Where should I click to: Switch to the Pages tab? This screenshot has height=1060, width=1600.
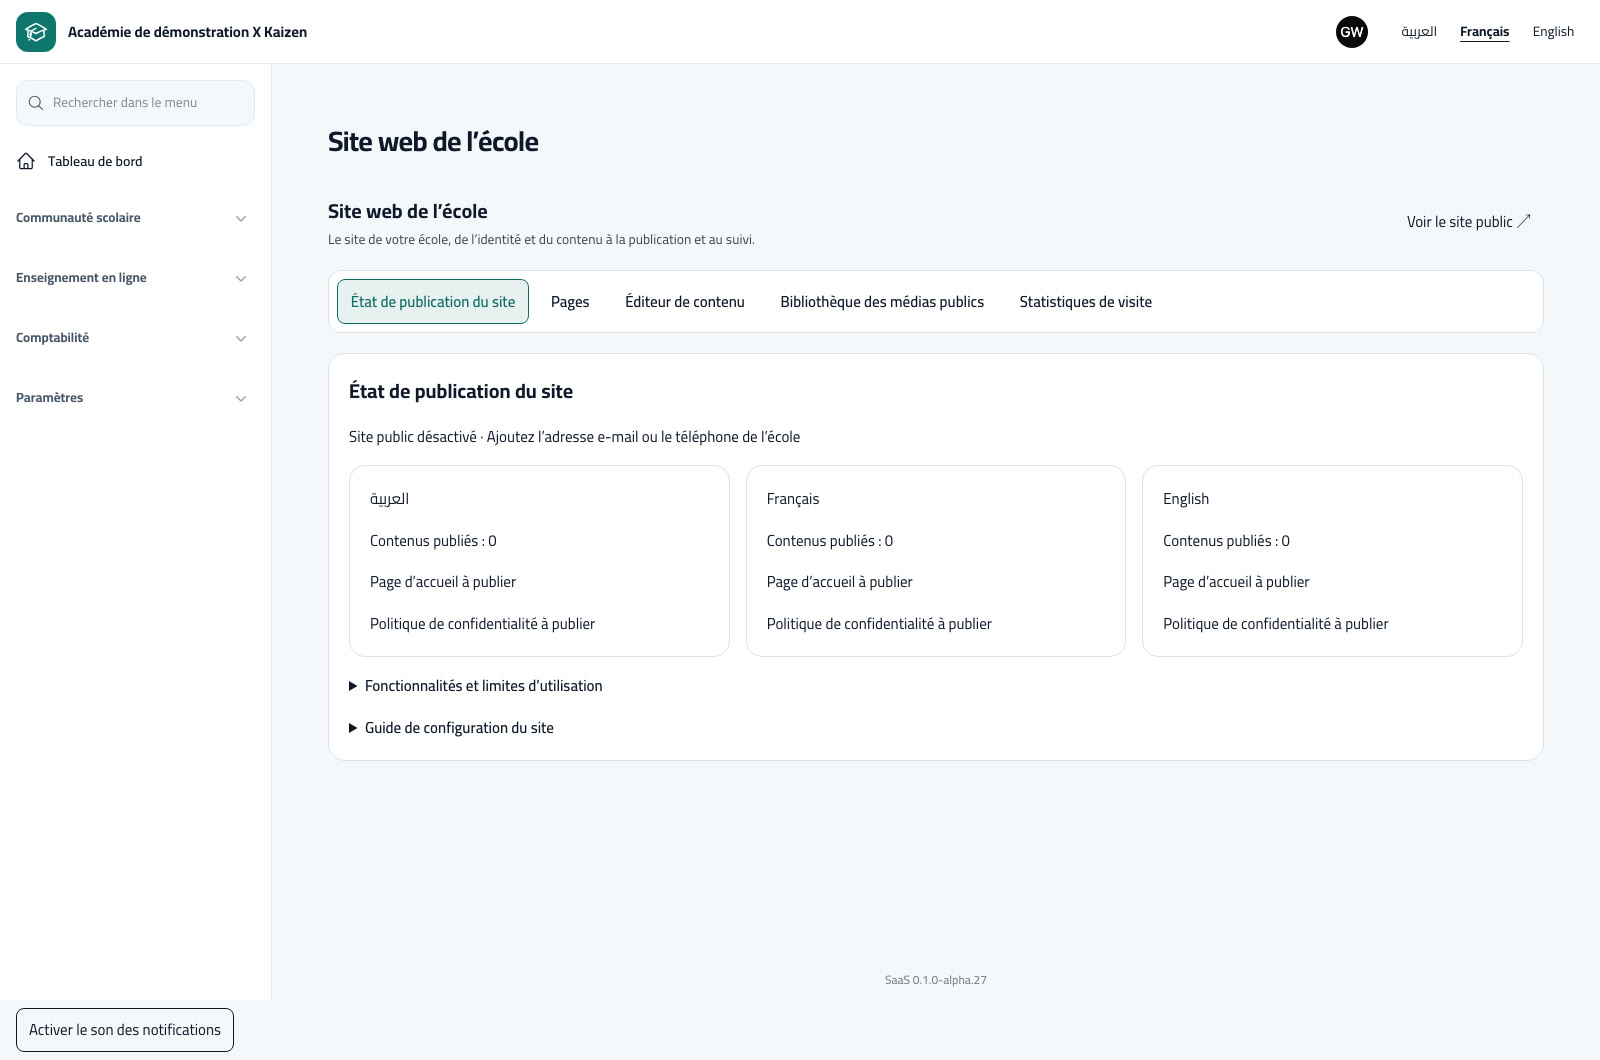[570, 302]
